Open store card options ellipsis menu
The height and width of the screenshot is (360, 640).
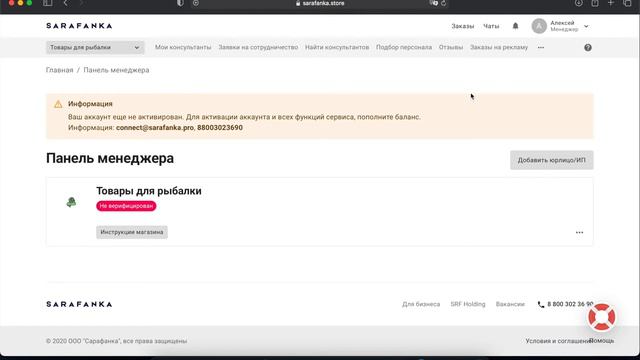[579, 232]
